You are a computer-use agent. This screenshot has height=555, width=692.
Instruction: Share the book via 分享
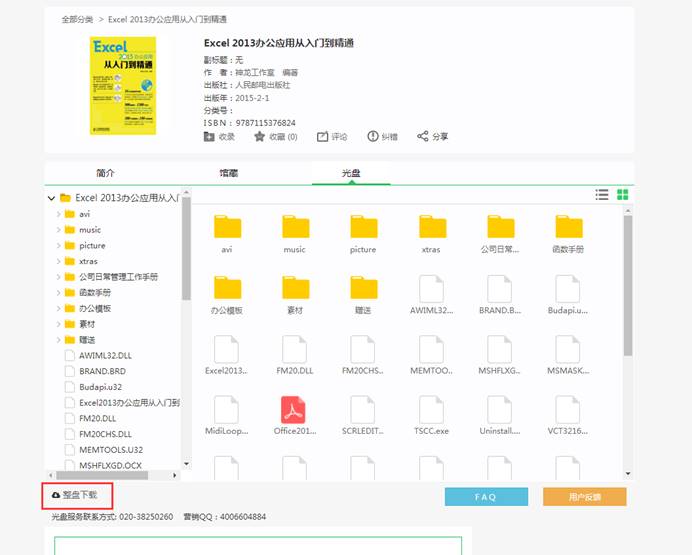(x=432, y=137)
